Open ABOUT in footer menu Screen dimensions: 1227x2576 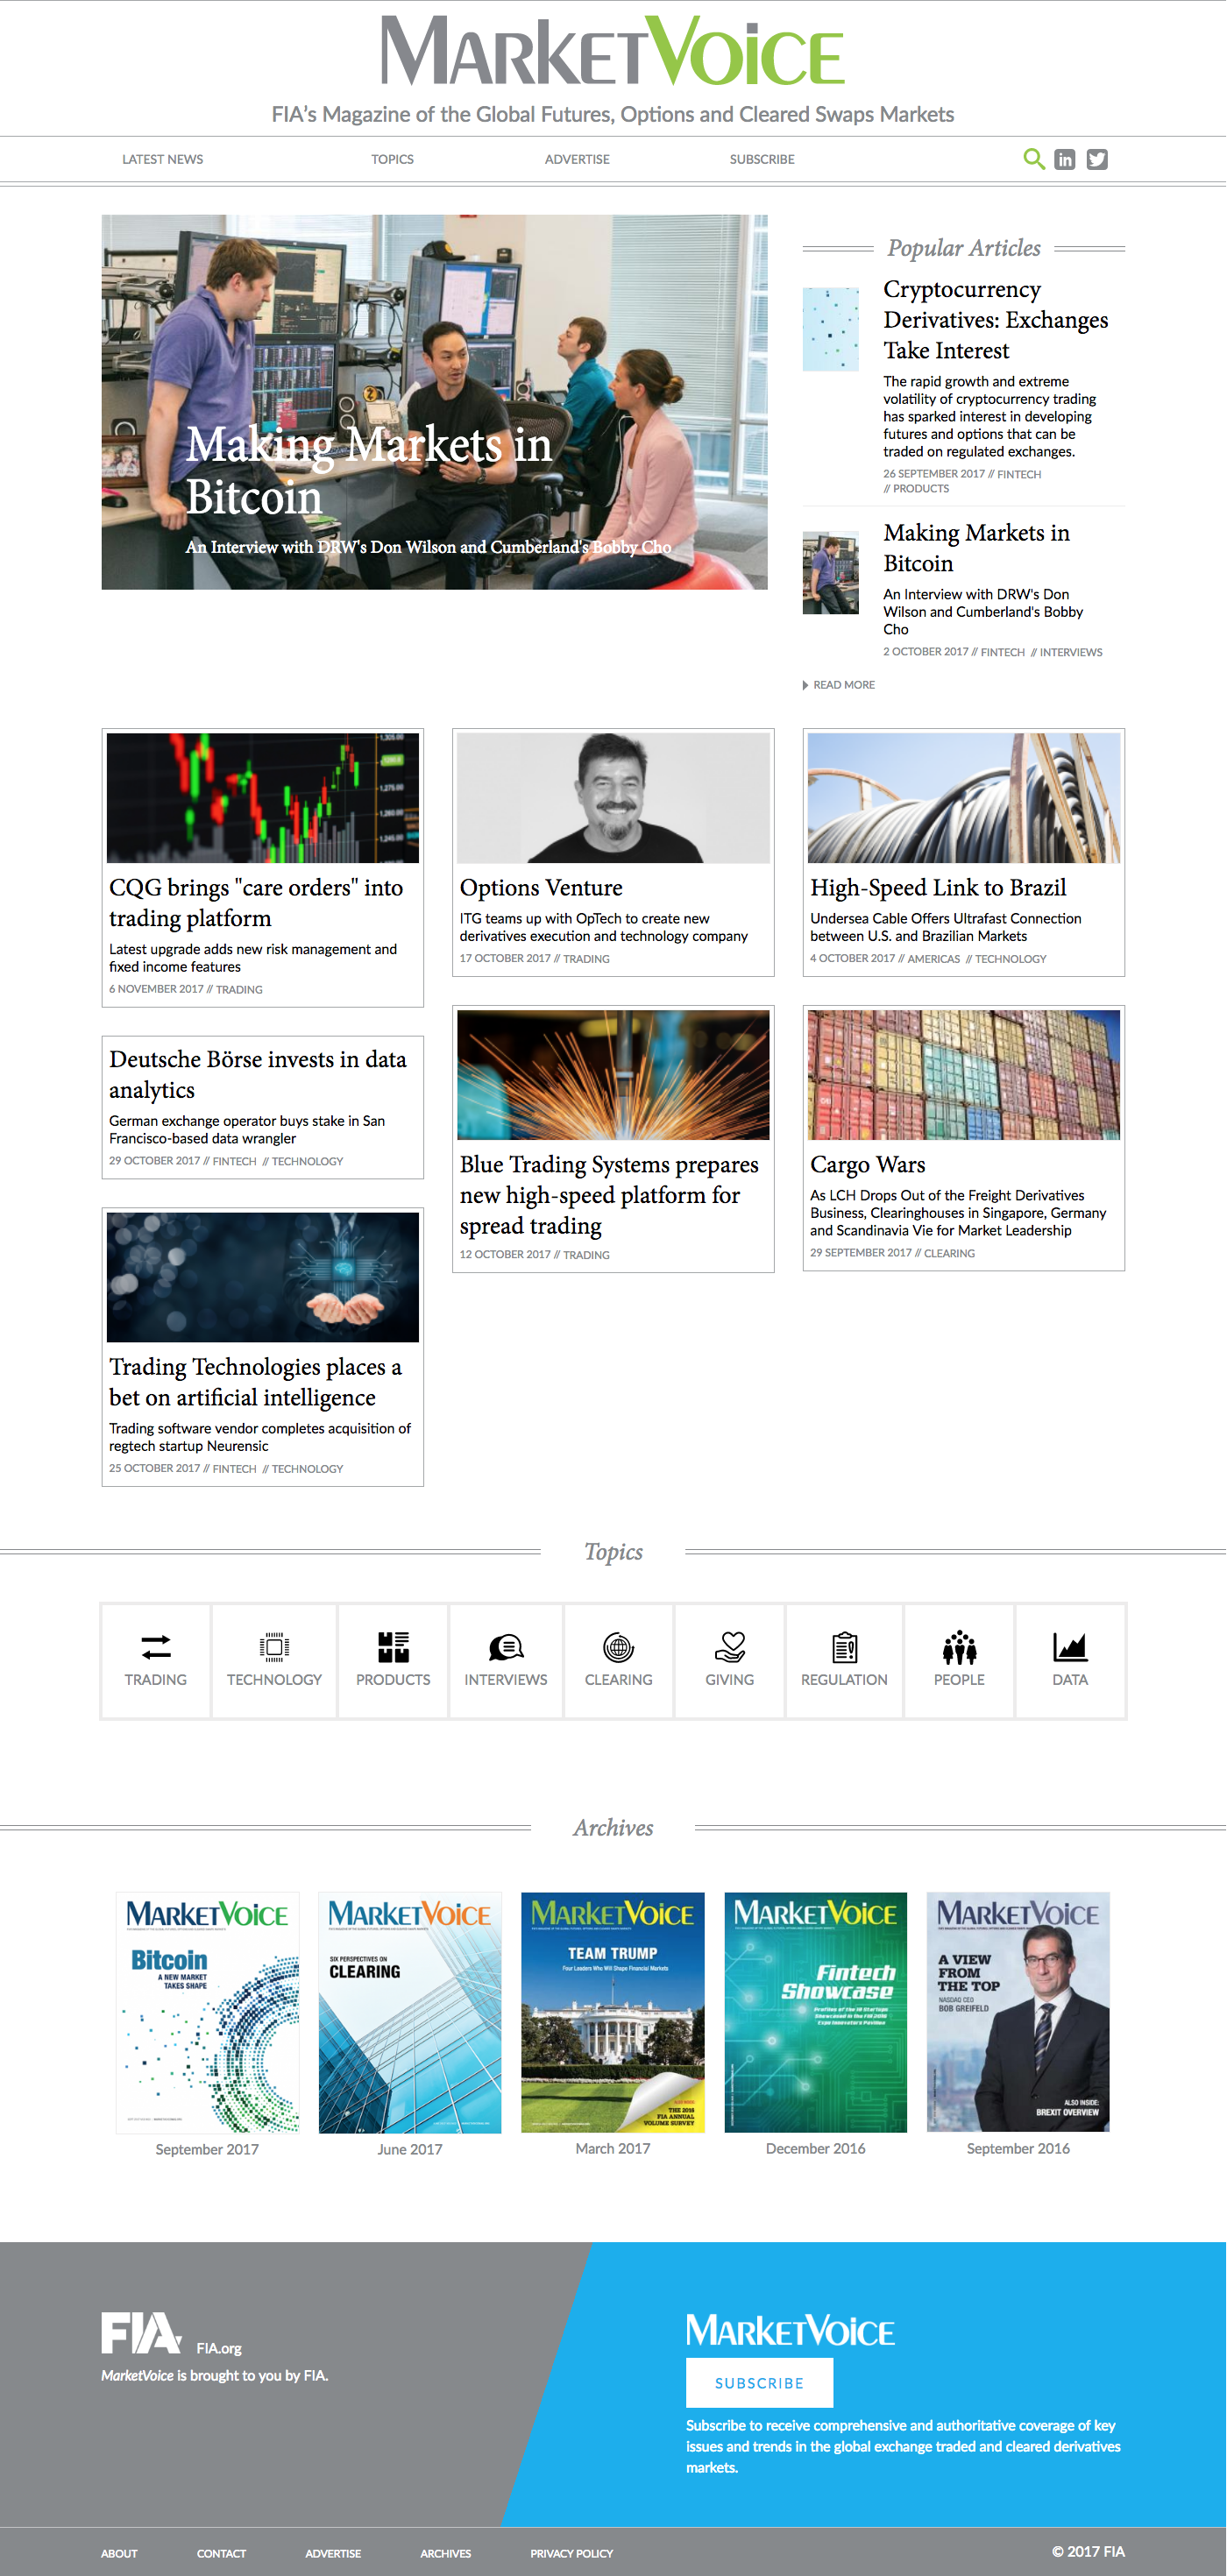point(119,2553)
